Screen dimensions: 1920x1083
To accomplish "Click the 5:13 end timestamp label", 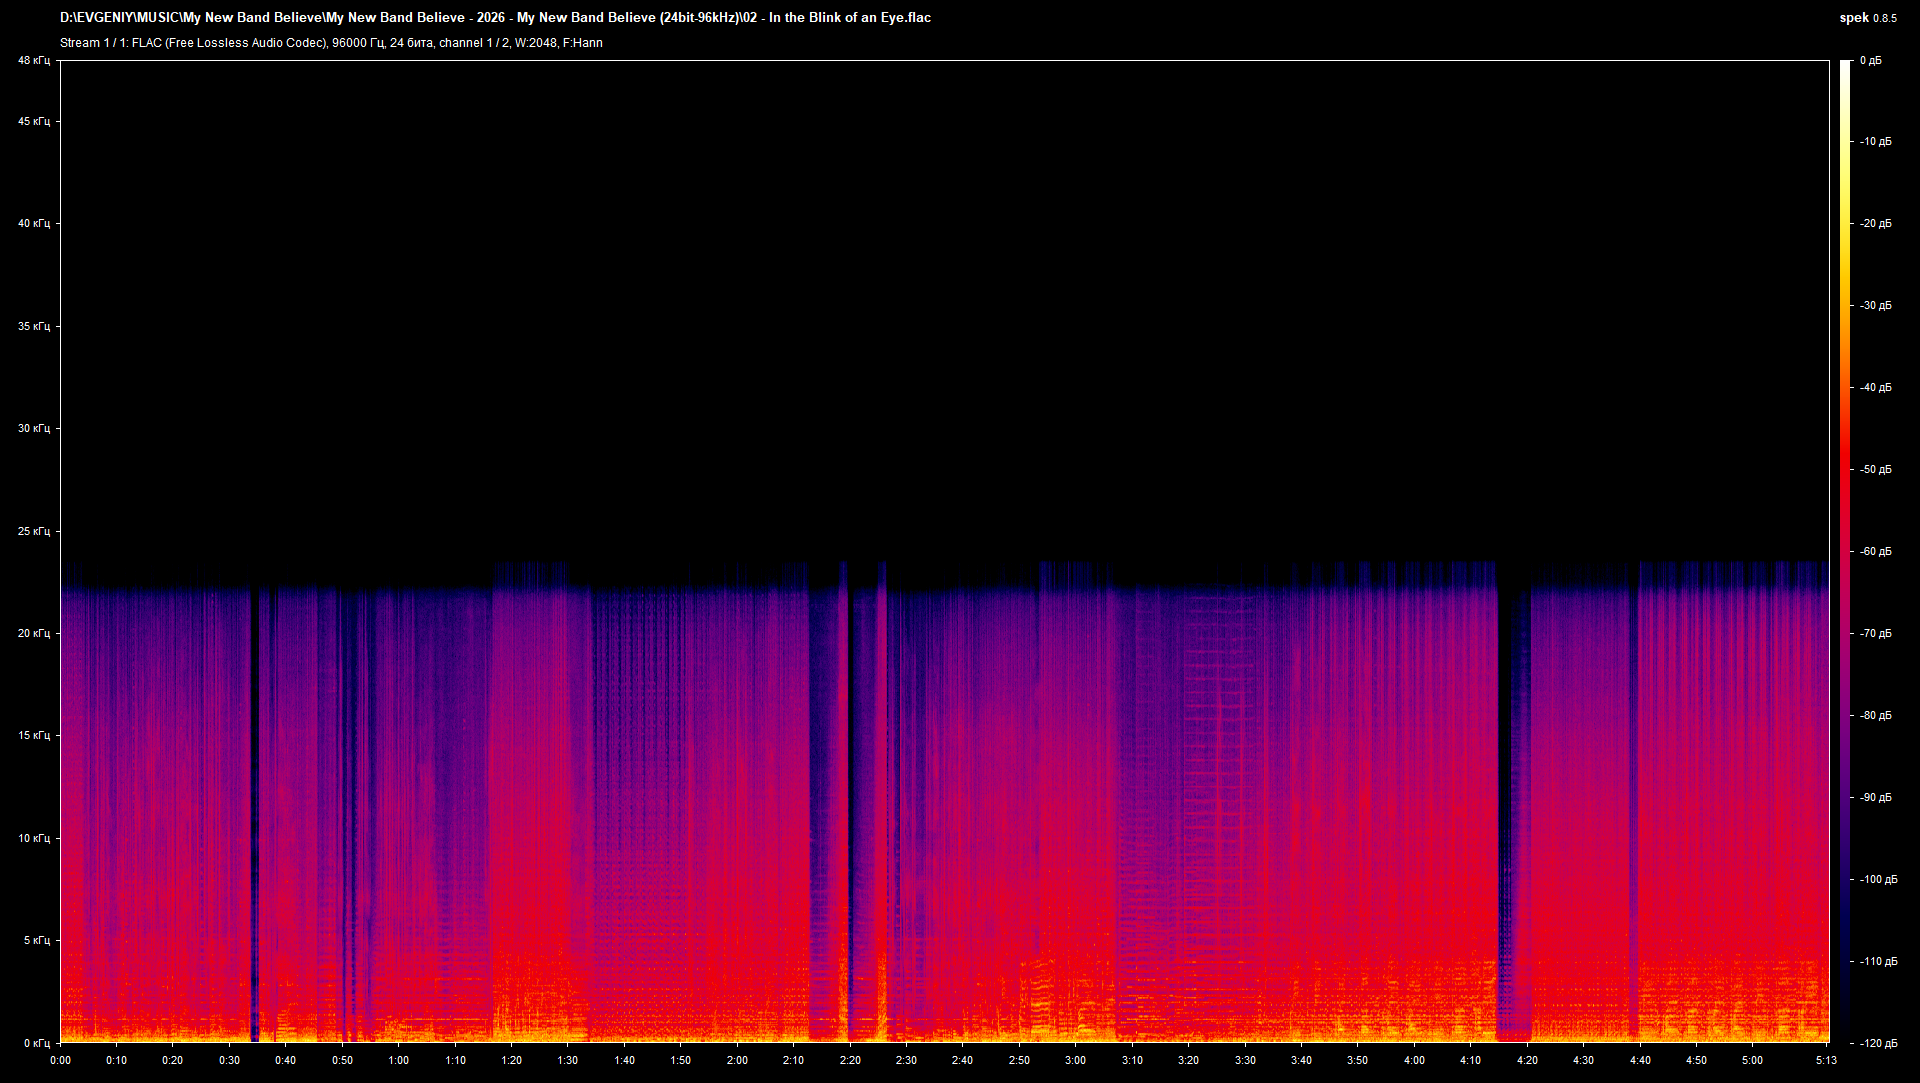I will click(x=1824, y=1058).
